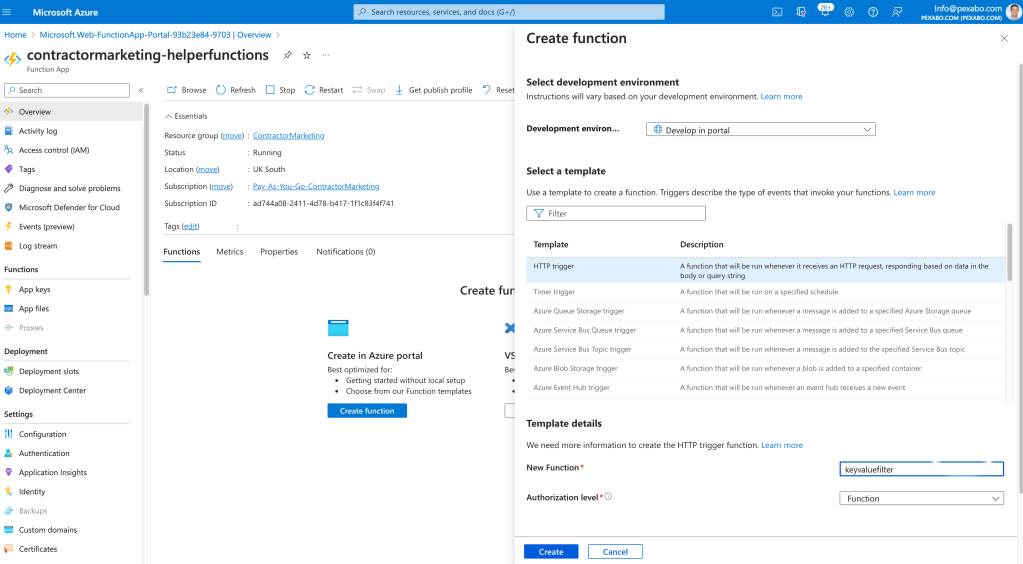Click Home breadcrumb link
This screenshot has width=1023, height=564.
tap(16, 35)
